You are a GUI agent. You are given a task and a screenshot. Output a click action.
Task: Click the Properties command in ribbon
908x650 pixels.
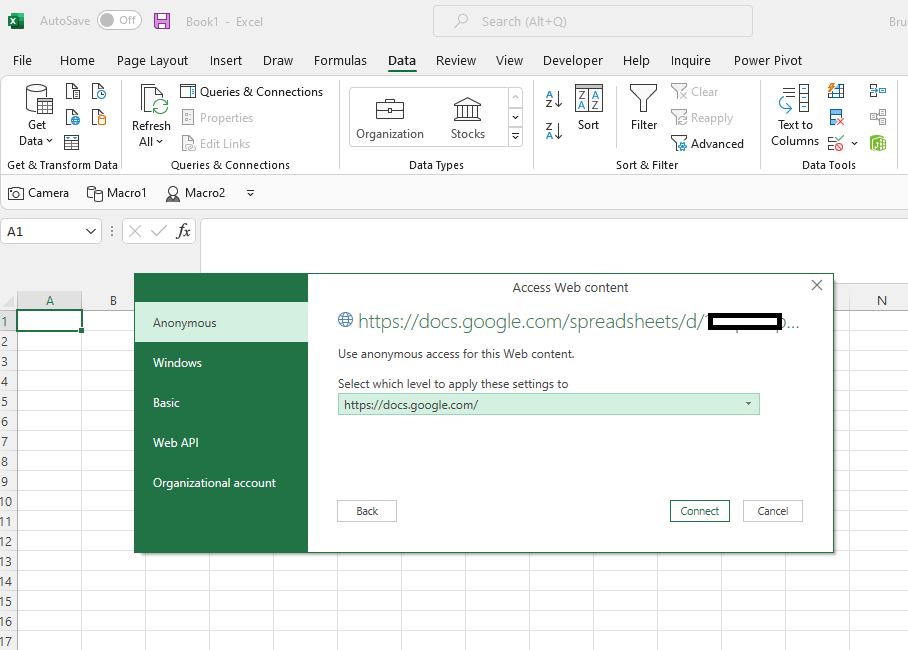pos(218,118)
